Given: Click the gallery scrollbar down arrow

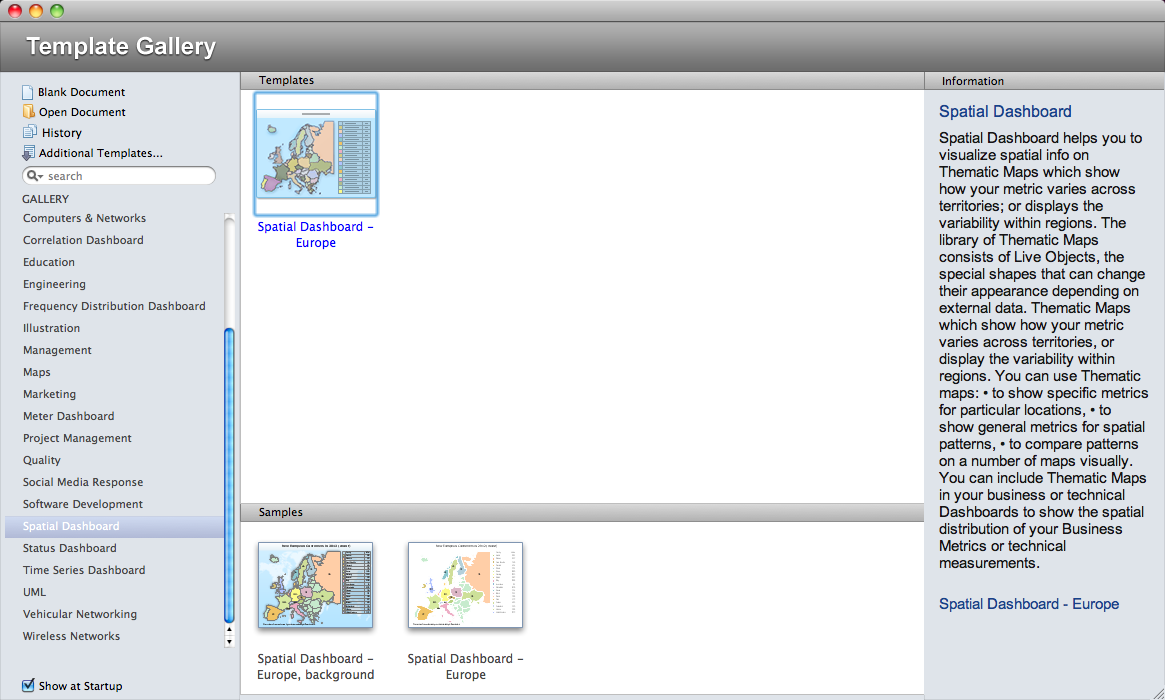Looking at the screenshot, I should 229,641.
